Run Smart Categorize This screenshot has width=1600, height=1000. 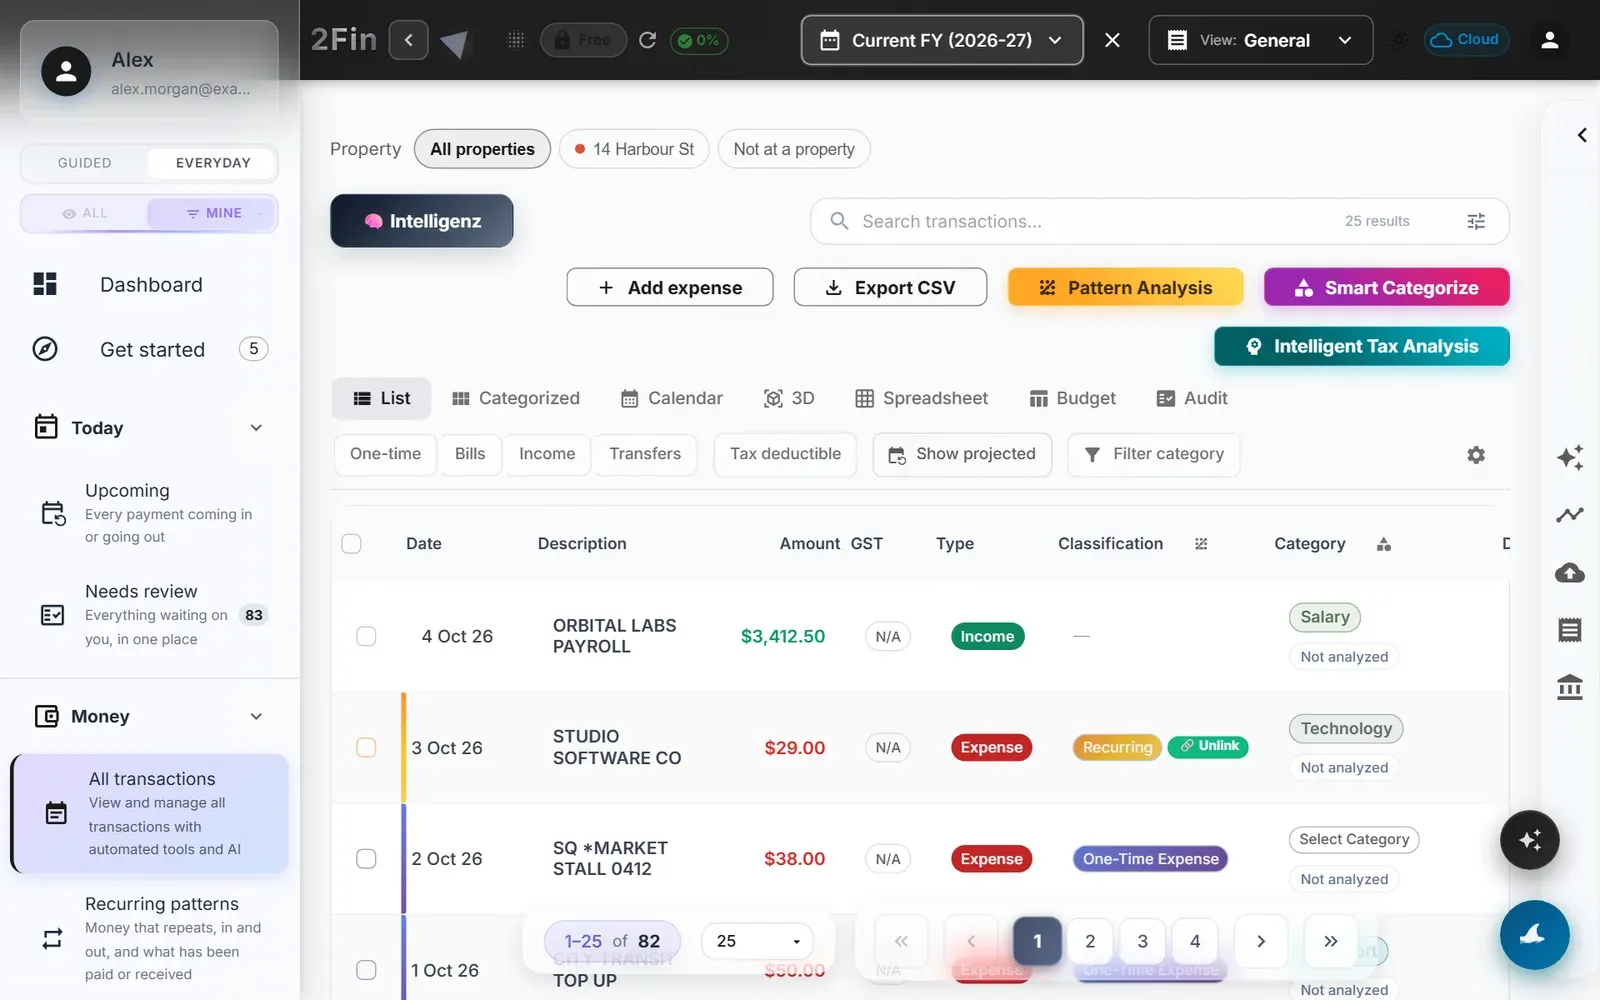click(1387, 288)
